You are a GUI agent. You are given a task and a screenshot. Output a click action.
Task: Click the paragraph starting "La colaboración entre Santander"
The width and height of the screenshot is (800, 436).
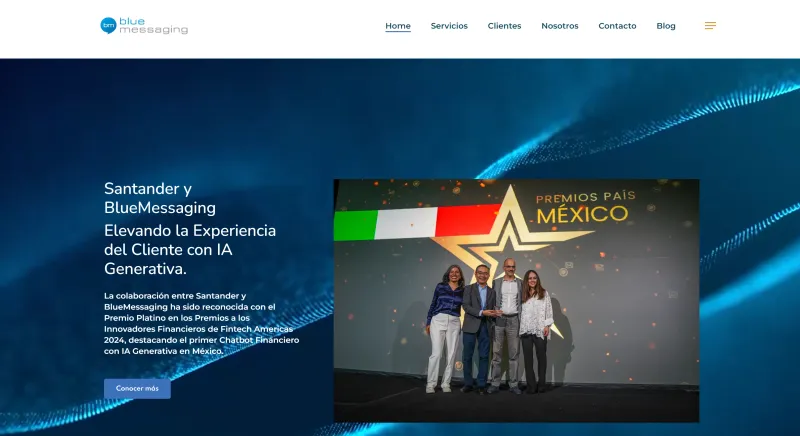click(202, 323)
